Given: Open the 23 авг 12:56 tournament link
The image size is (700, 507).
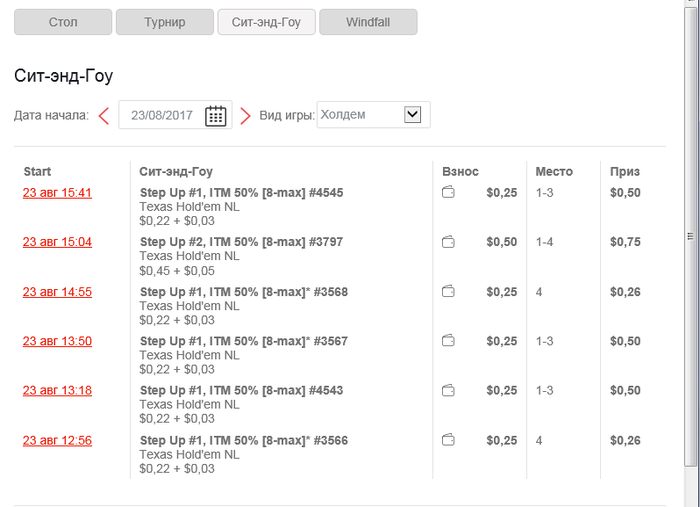Looking at the screenshot, I should (57, 440).
